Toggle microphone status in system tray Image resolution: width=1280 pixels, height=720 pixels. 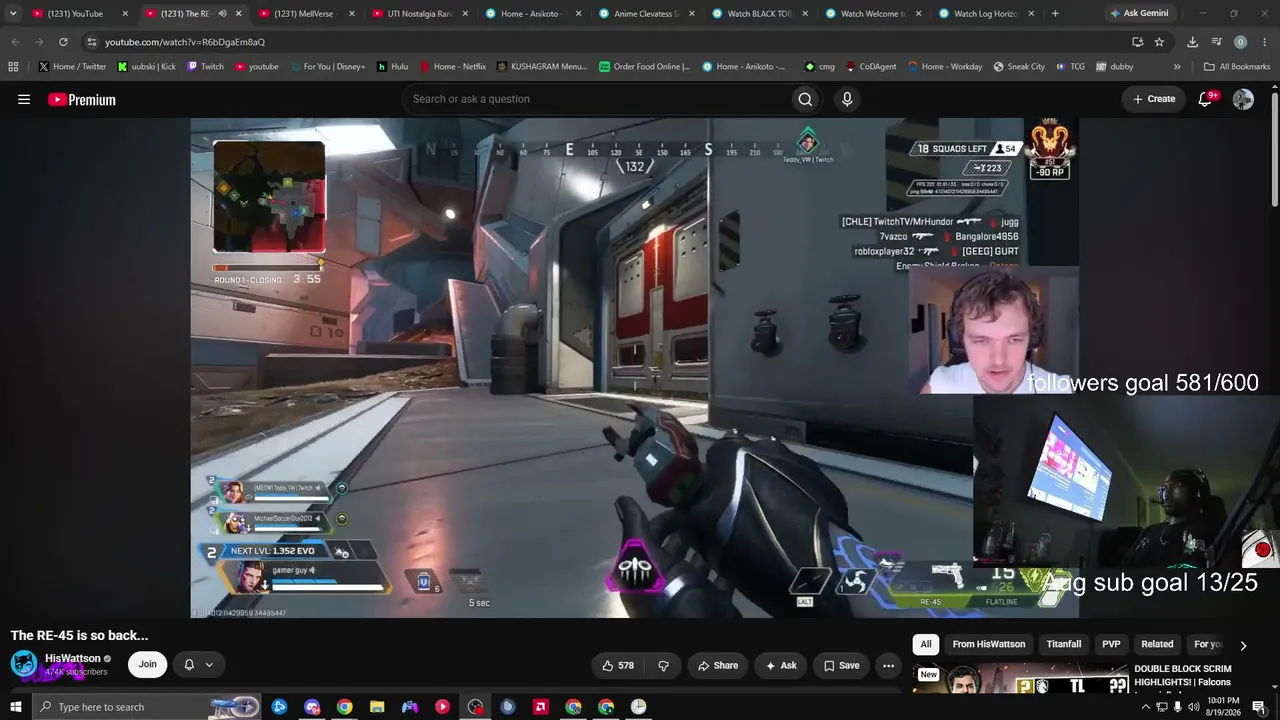1177,707
